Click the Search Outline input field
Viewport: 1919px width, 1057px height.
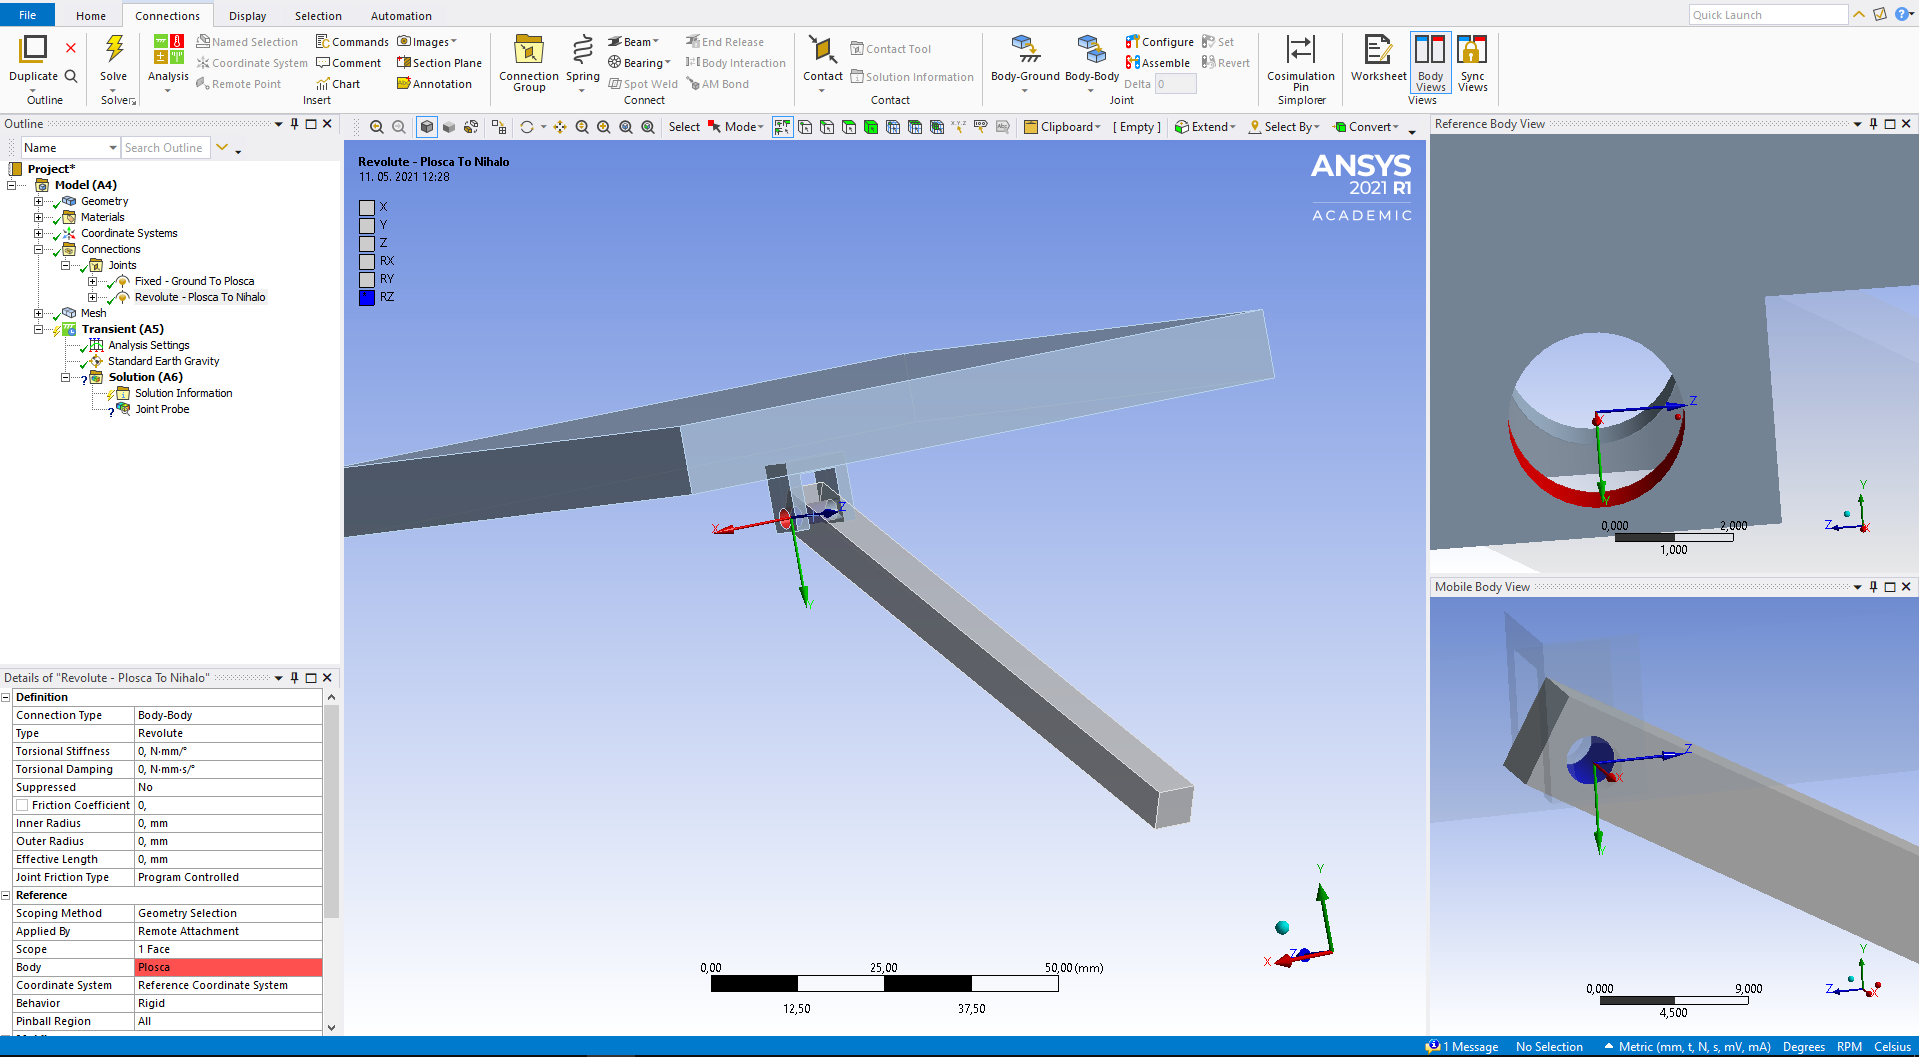pos(165,148)
